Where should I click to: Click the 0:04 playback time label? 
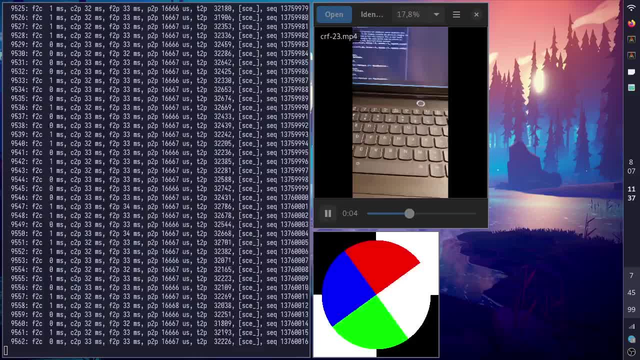point(350,213)
